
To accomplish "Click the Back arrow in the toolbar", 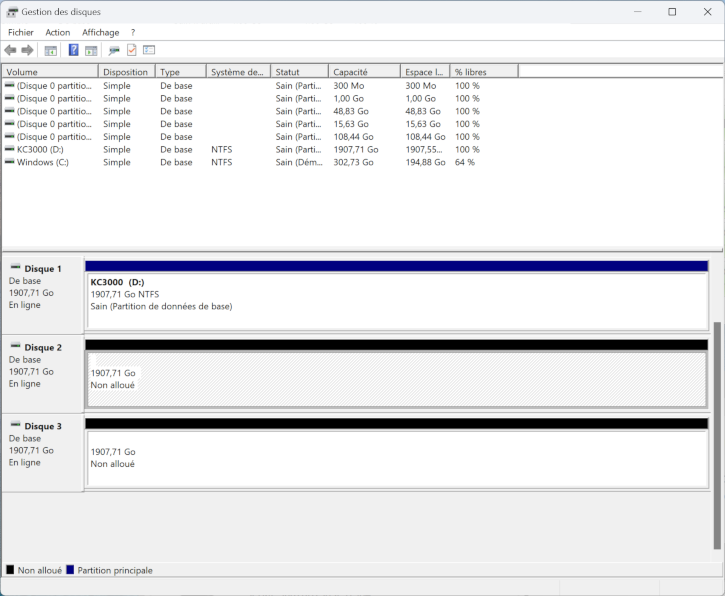I will tap(10, 50).
